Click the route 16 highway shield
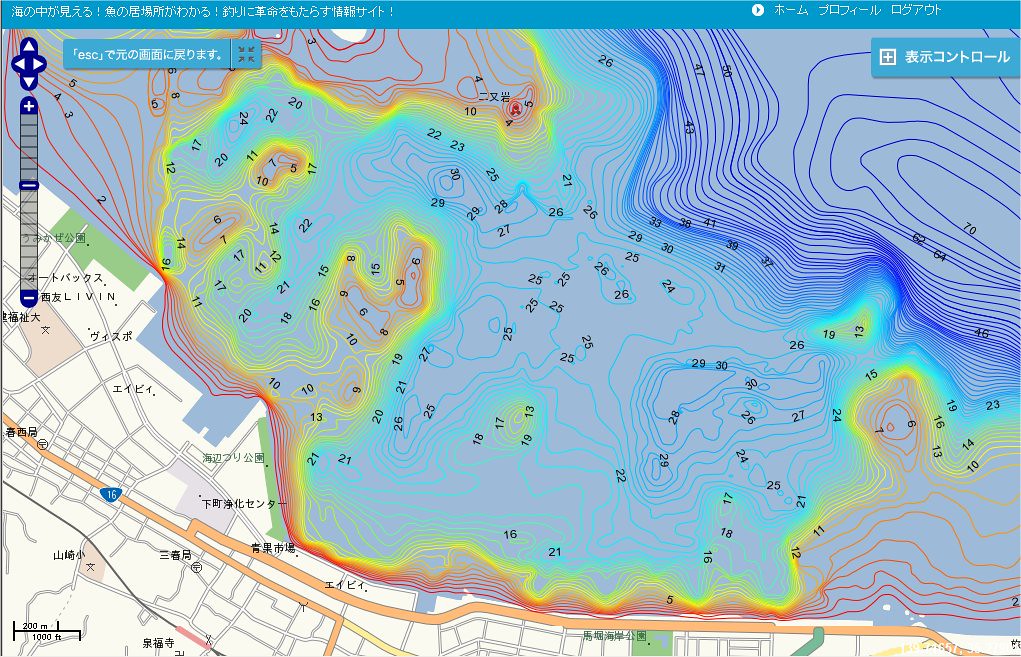 [111, 495]
